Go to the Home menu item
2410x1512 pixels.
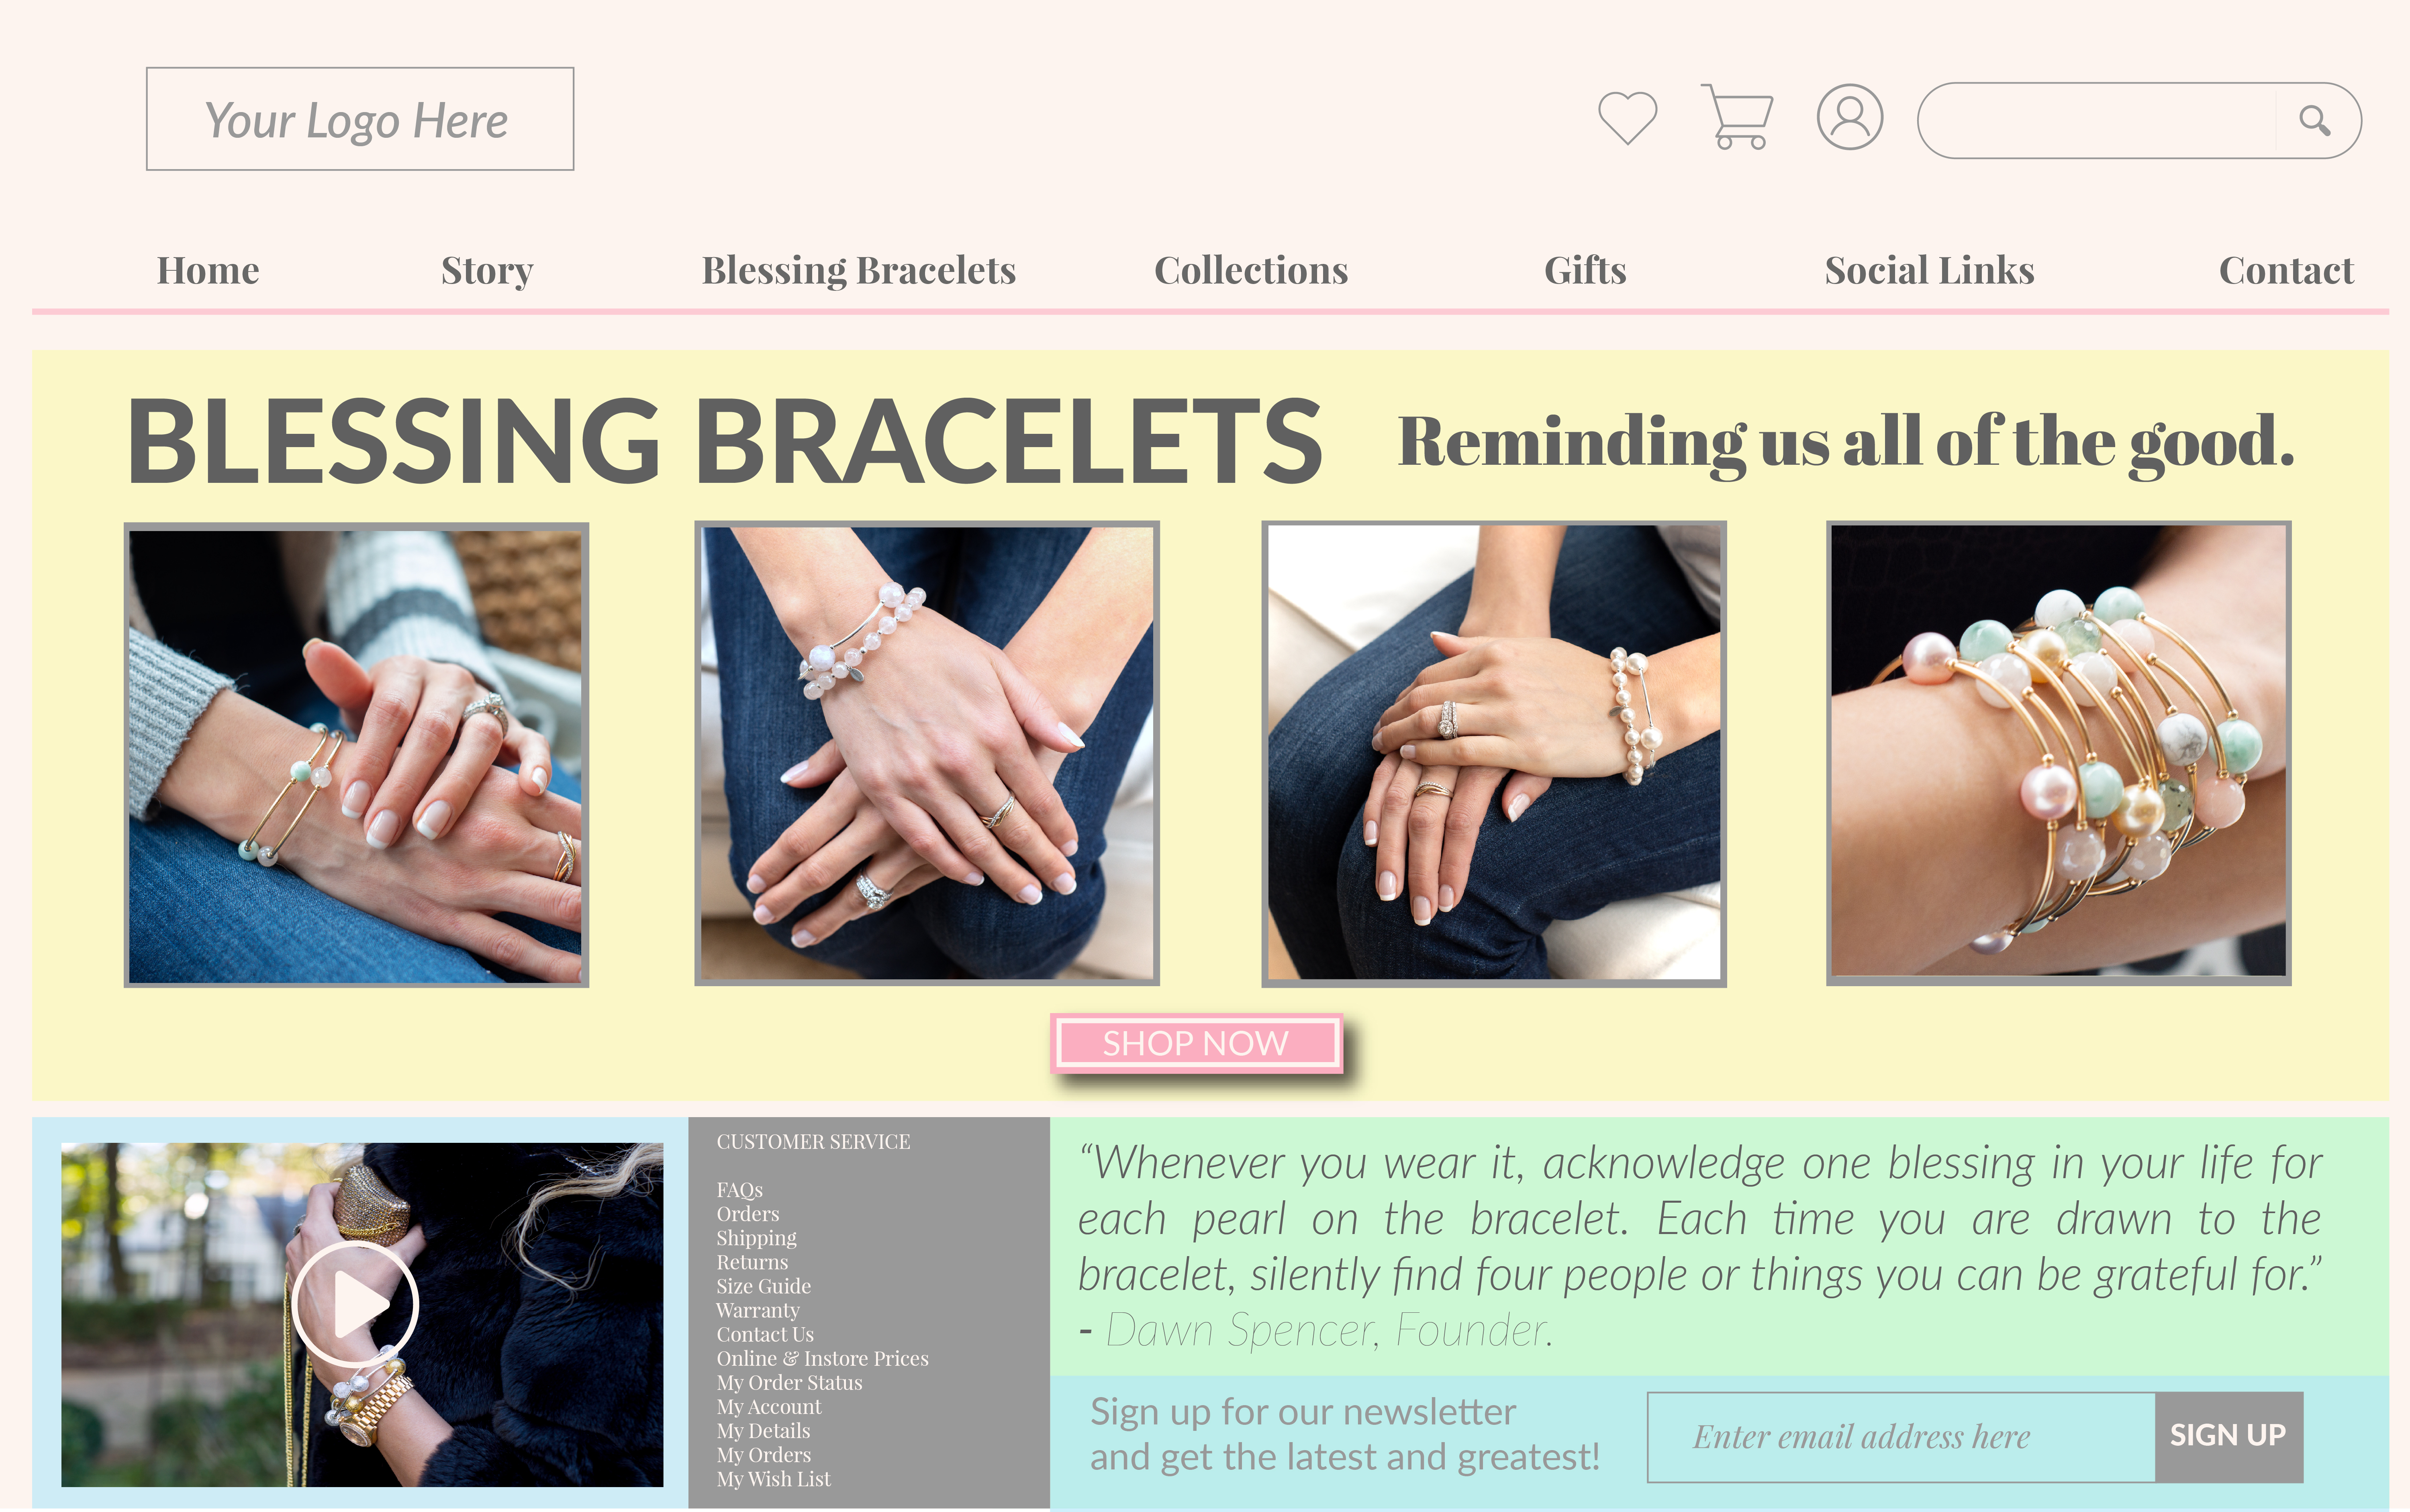(x=208, y=270)
